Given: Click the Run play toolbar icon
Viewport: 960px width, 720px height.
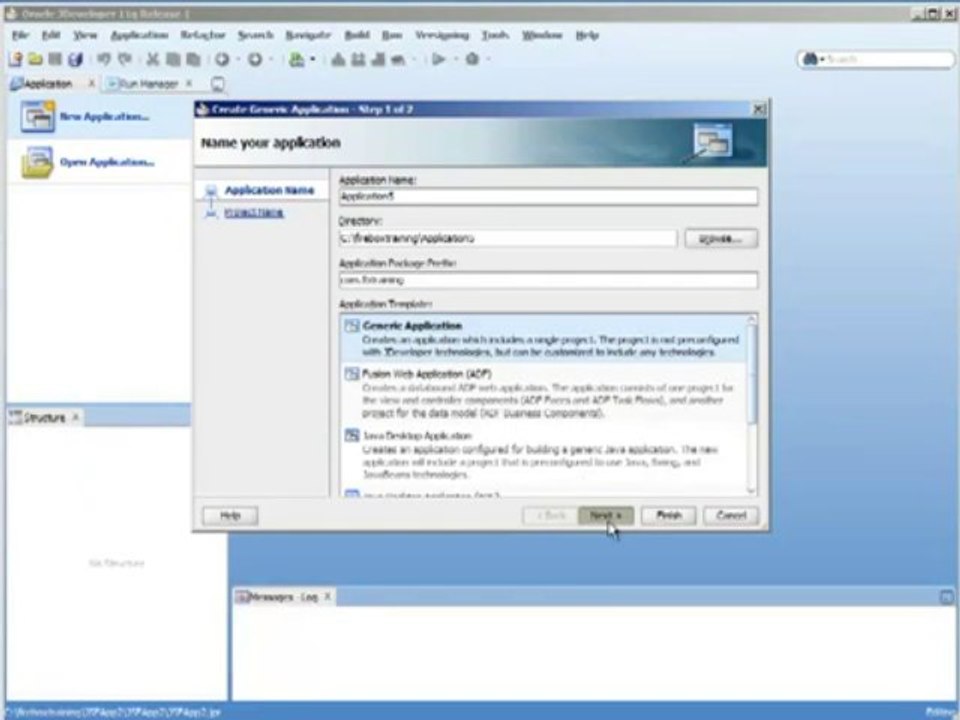Looking at the screenshot, I should coord(438,59).
